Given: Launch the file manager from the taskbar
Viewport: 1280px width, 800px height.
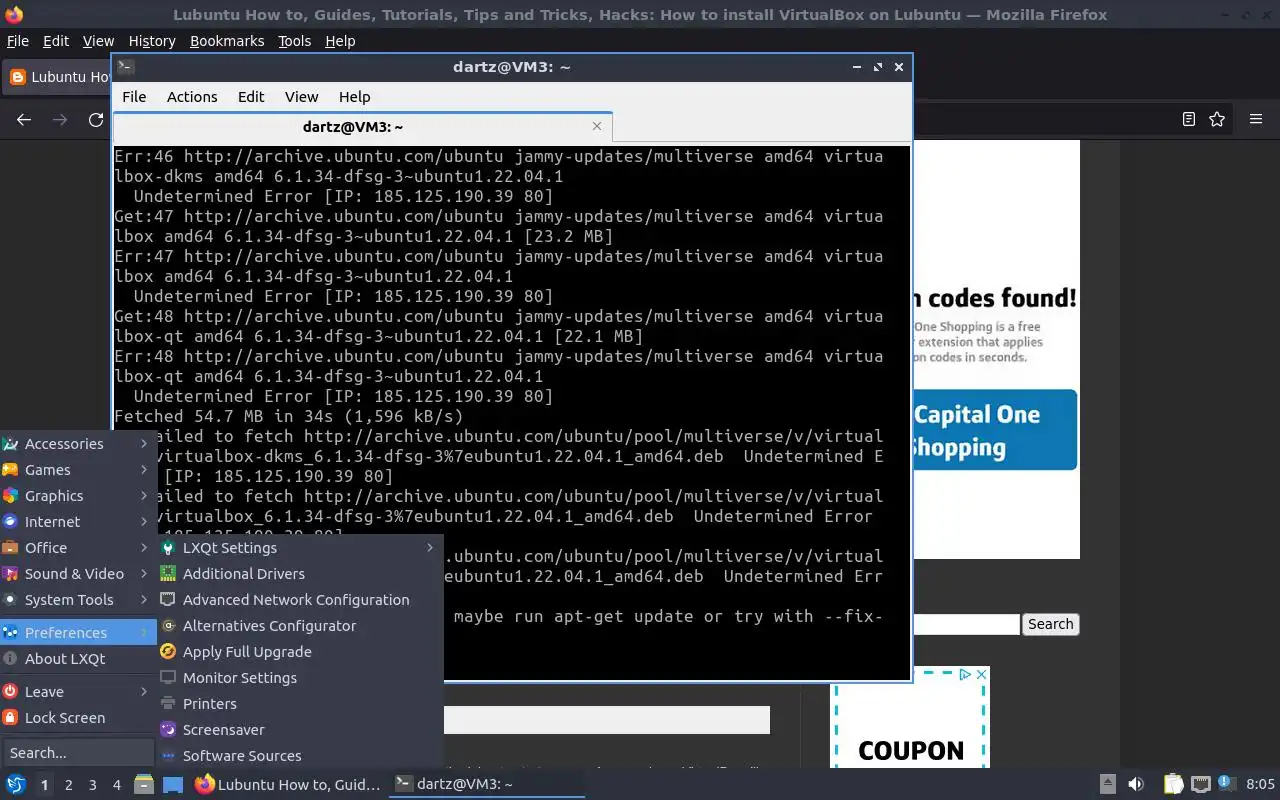Looking at the screenshot, I should 143,784.
